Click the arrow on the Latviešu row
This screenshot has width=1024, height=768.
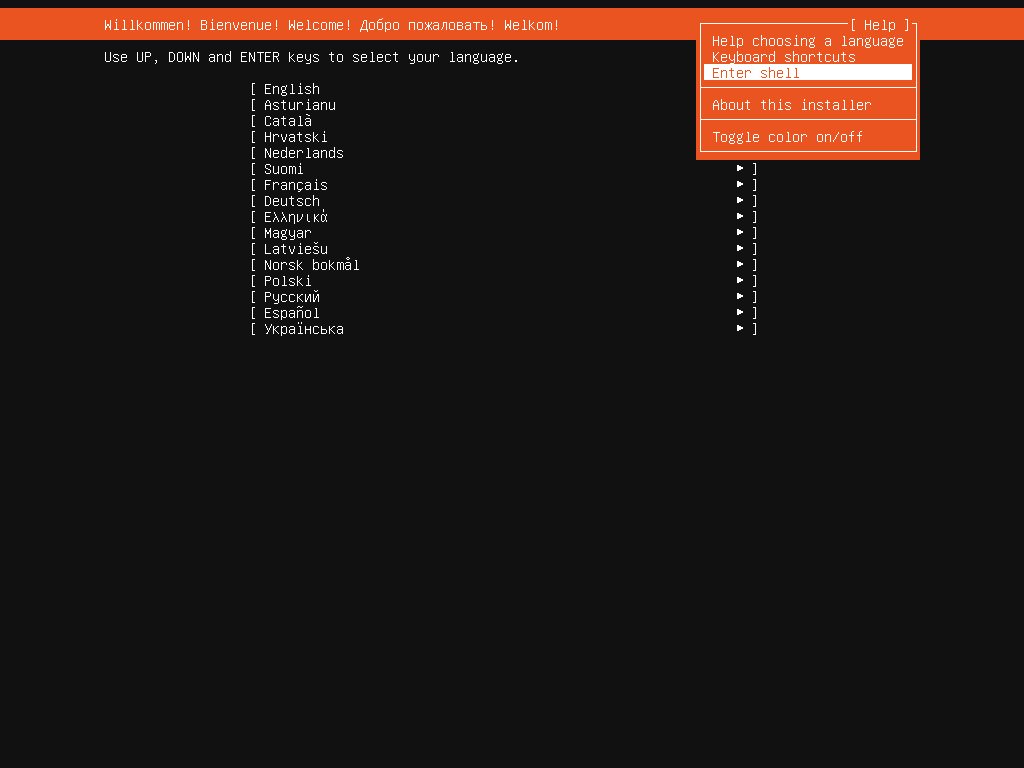[x=740, y=249]
